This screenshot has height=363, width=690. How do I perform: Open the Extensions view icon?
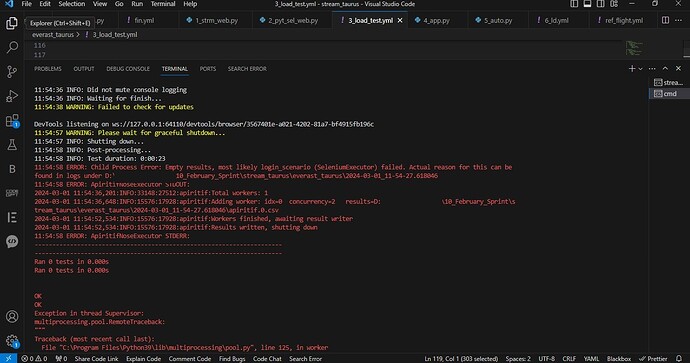(12, 121)
